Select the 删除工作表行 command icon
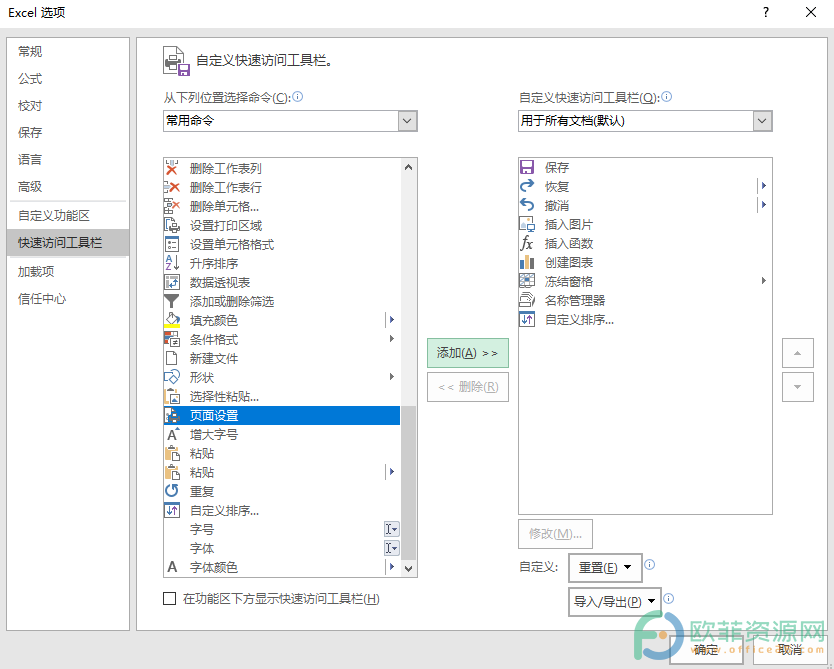Screen dimensions: 834x669 [172, 187]
